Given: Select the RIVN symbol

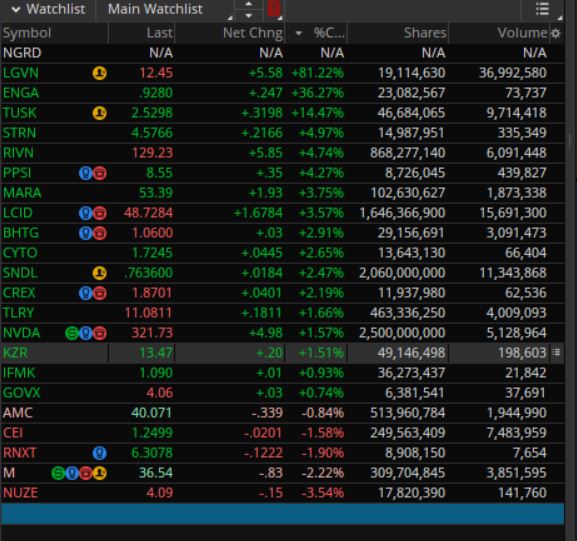Looking at the screenshot, I should click(18, 153).
